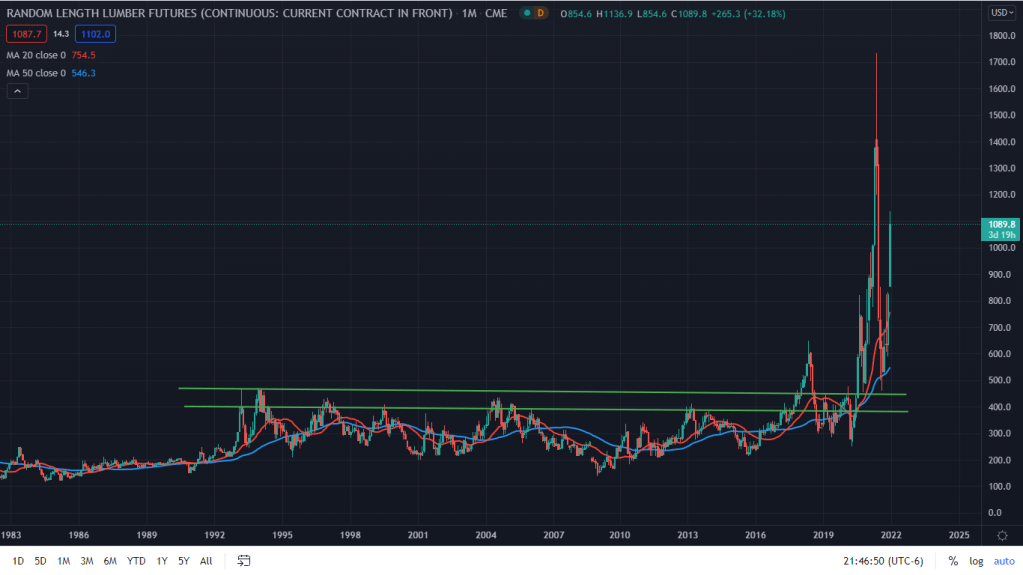Show All time range
The height and width of the screenshot is (575, 1023).
(x=206, y=561)
